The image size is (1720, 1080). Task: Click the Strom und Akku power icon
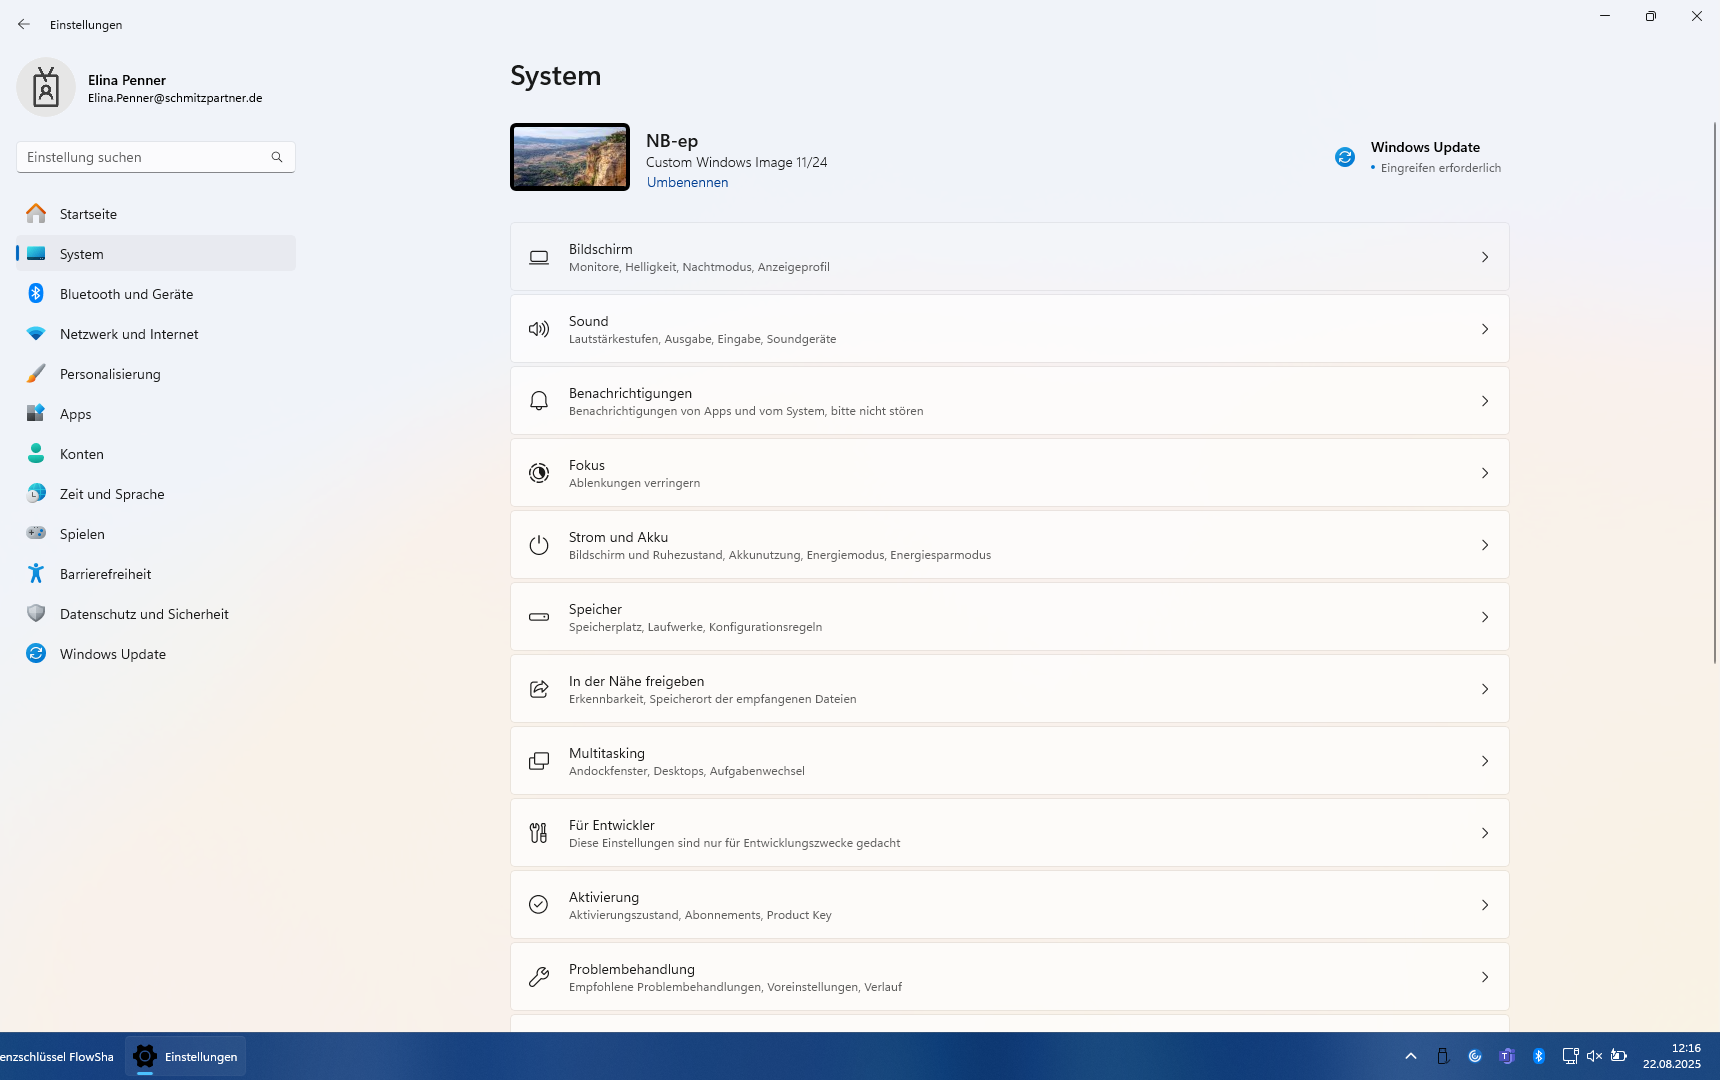[x=539, y=545]
